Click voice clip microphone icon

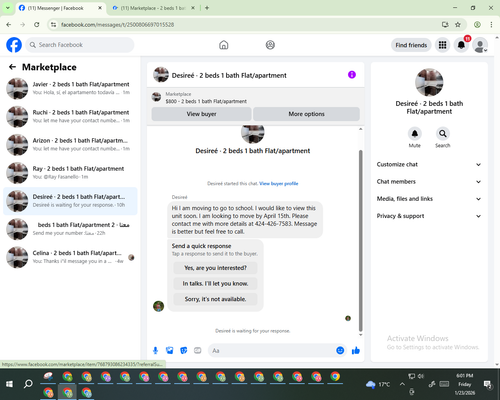(x=155, y=350)
